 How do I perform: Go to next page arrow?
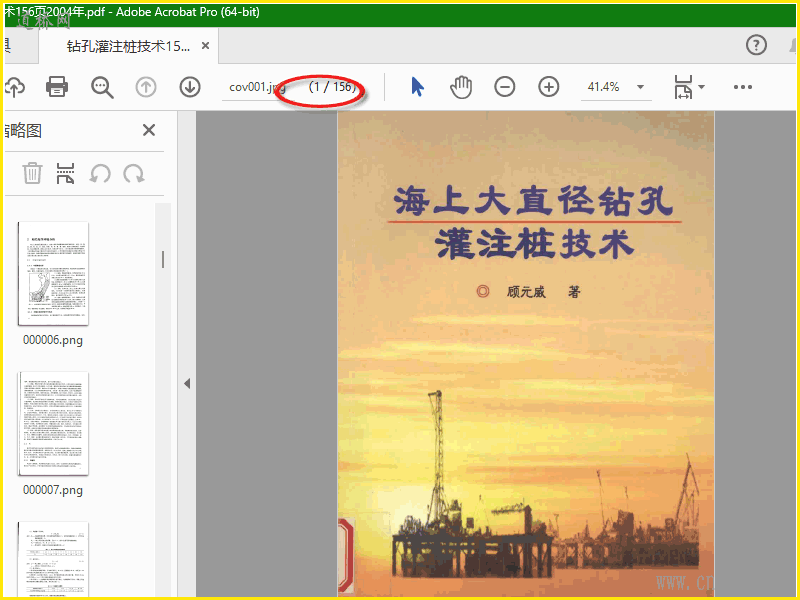click(x=190, y=87)
